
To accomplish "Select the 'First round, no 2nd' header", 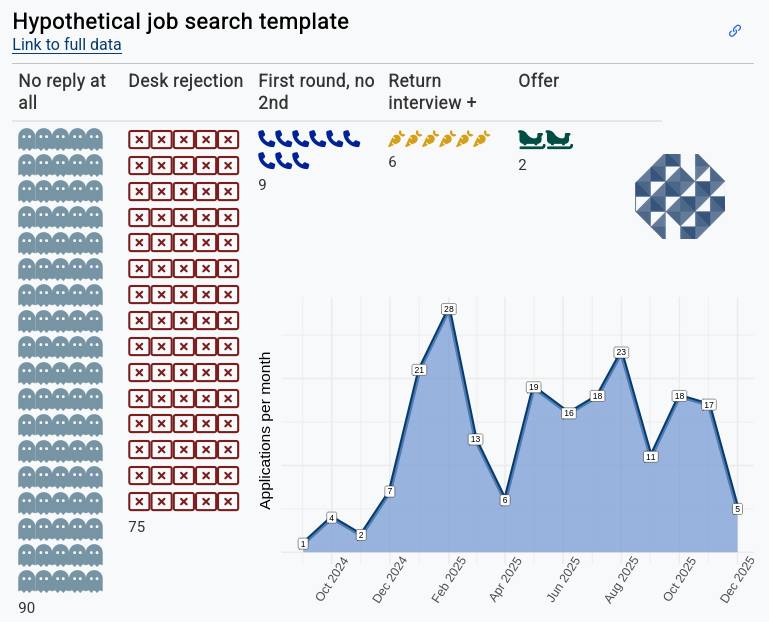I will [x=316, y=91].
